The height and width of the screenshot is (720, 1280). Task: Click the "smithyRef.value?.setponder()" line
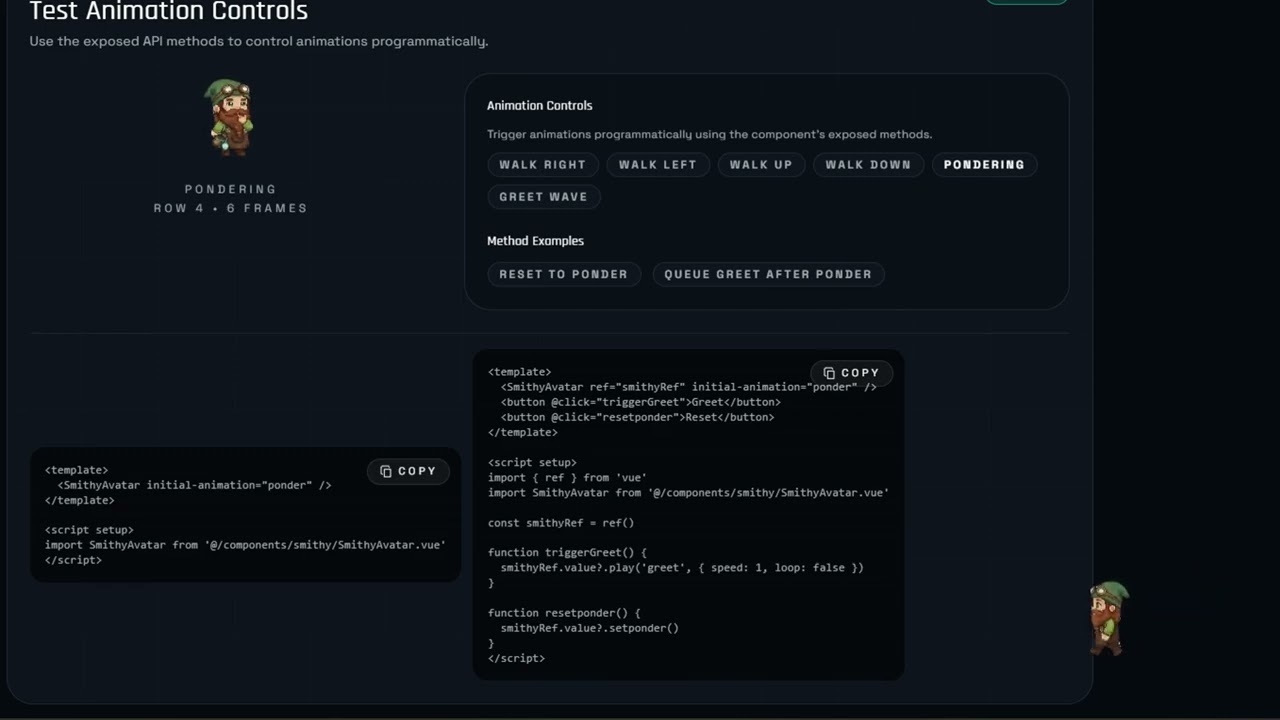[x=590, y=628]
